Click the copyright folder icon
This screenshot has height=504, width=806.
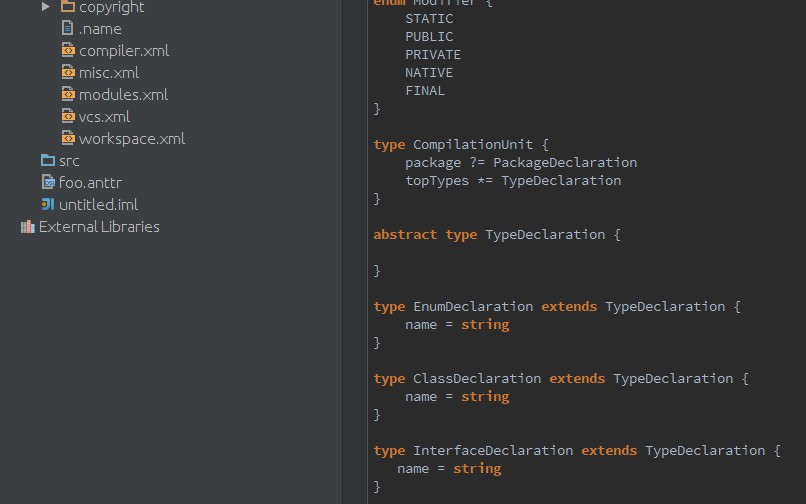tap(68, 7)
